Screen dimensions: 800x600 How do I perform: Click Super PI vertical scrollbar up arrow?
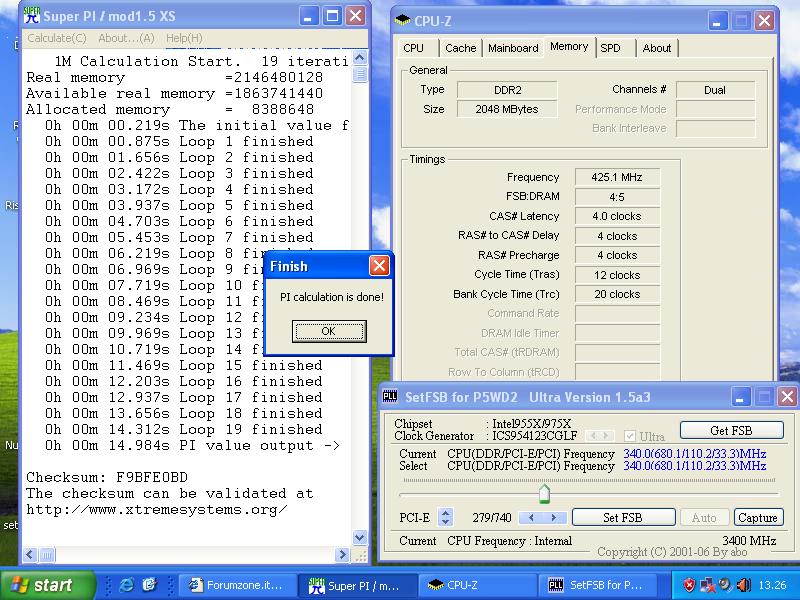[x=360, y=58]
